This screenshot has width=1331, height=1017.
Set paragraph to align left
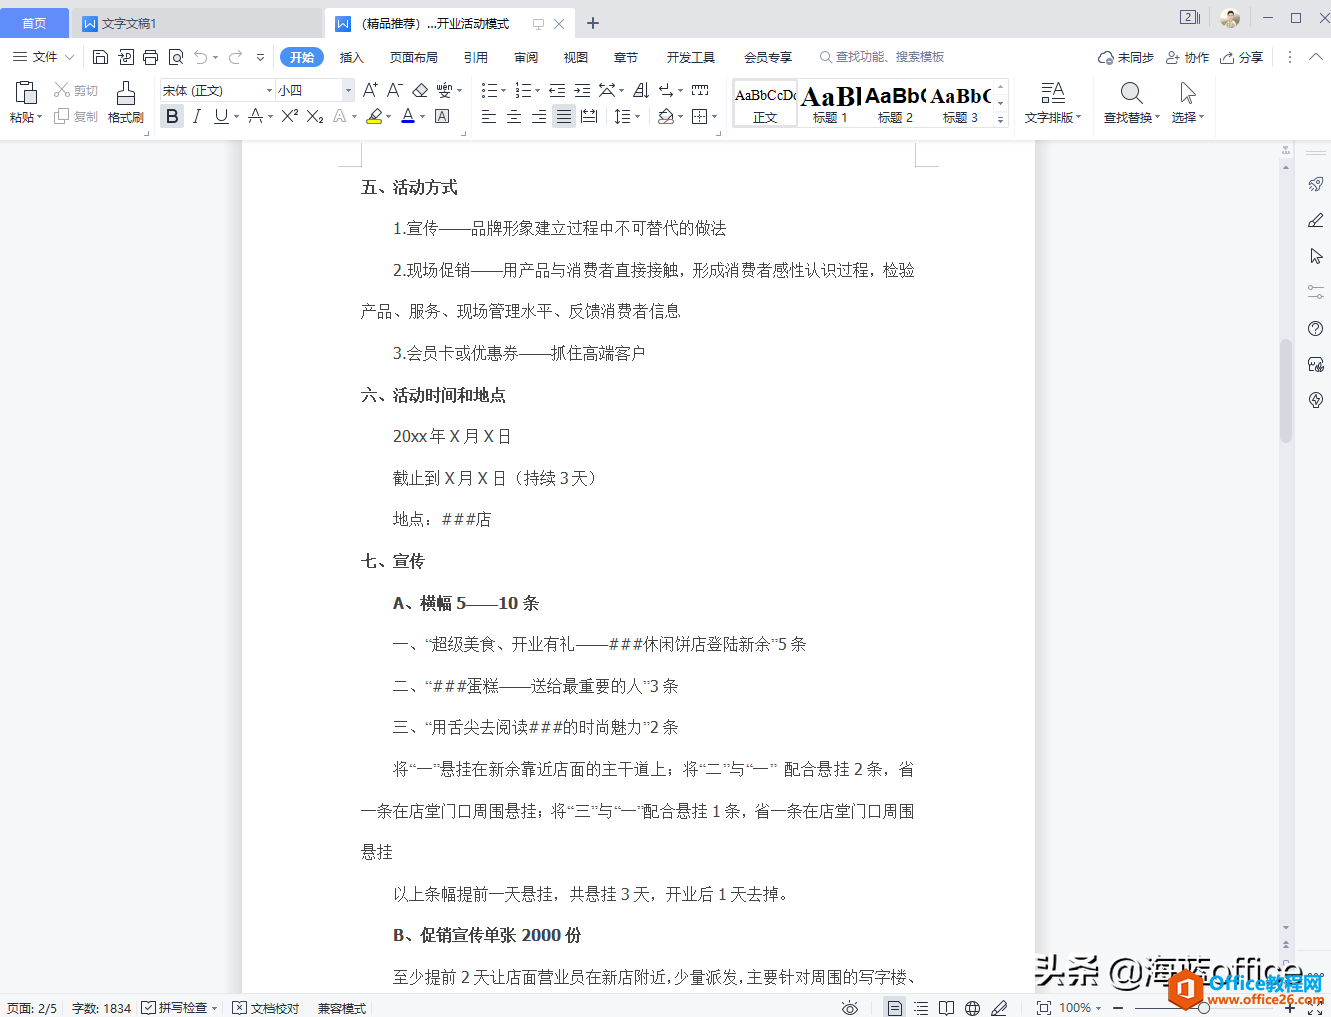[x=489, y=116]
